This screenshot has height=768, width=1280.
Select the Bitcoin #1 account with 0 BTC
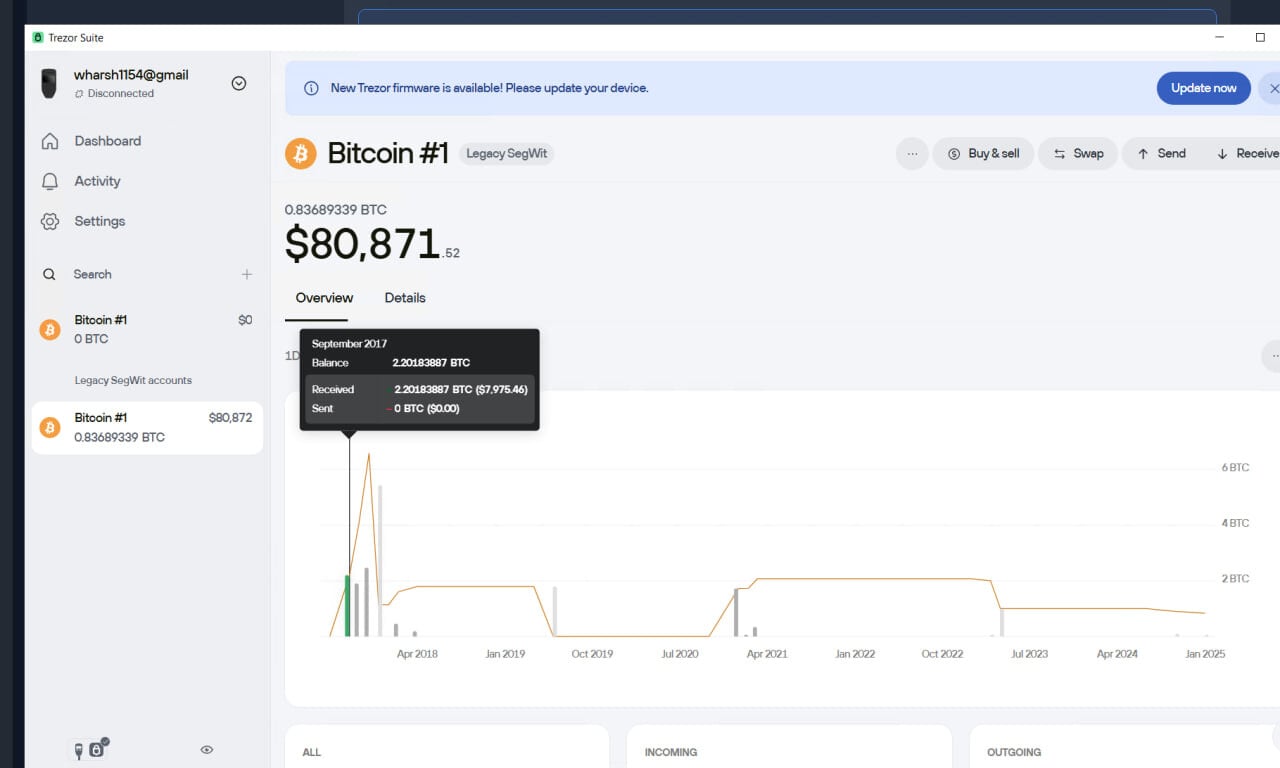pos(147,329)
